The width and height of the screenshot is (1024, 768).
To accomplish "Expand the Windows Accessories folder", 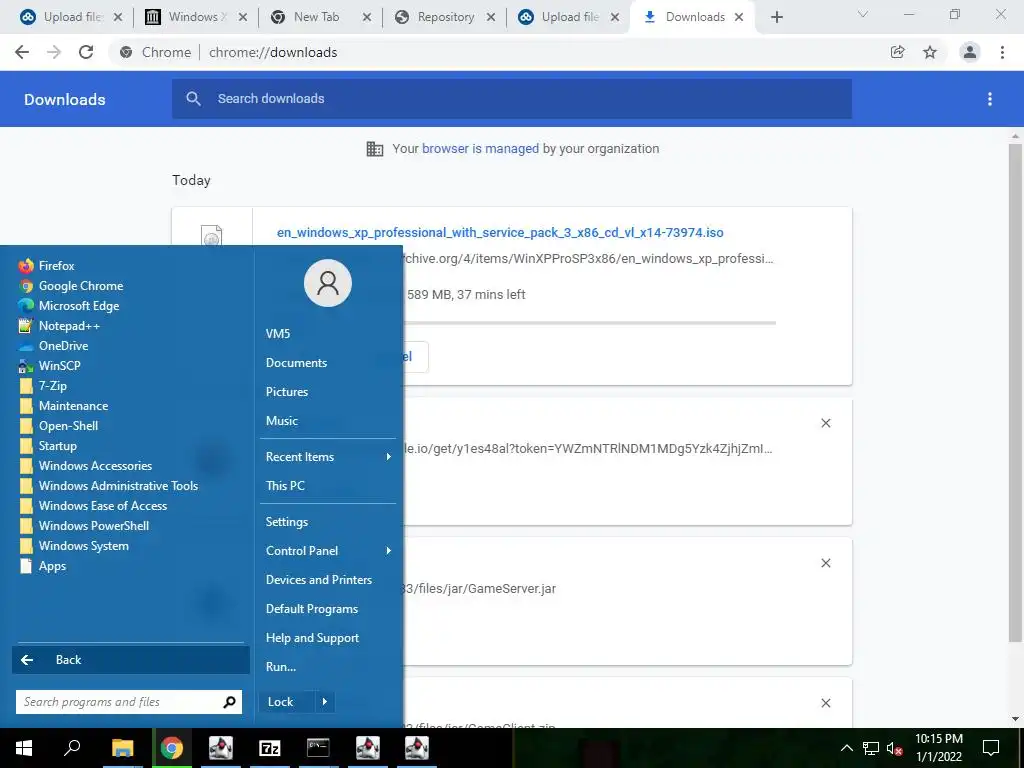I will (86, 466).
